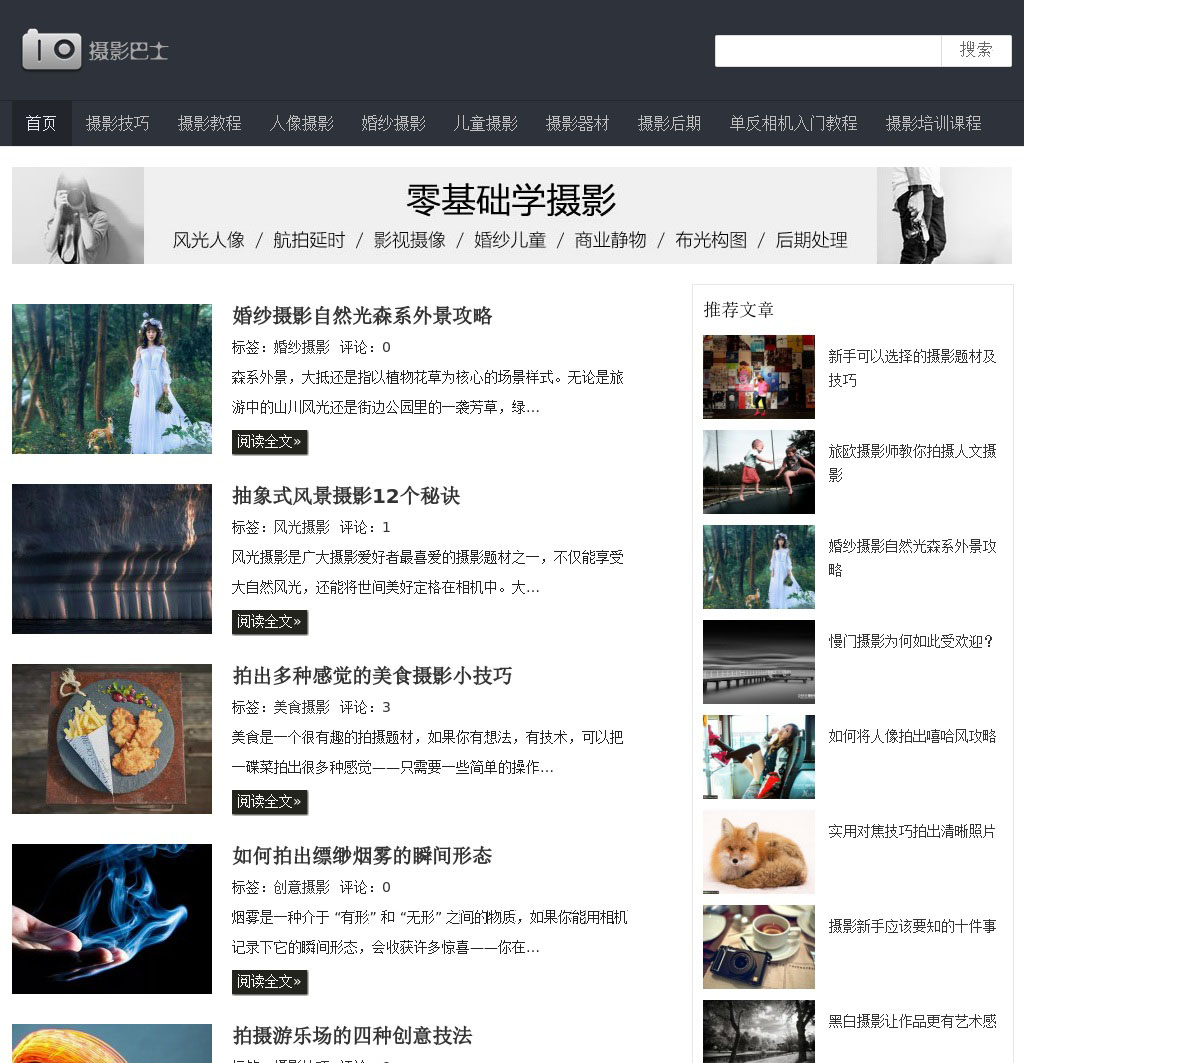Image resolution: width=1200 pixels, height=1063 pixels.
Task: Open article titled 抽象式风景摄影12个秘诀
Action: (346, 496)
